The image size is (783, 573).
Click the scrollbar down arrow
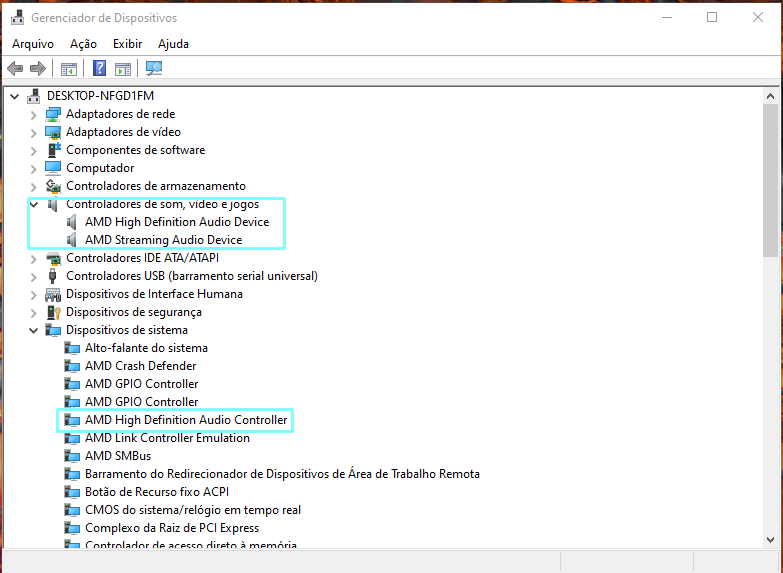[770, 540]
